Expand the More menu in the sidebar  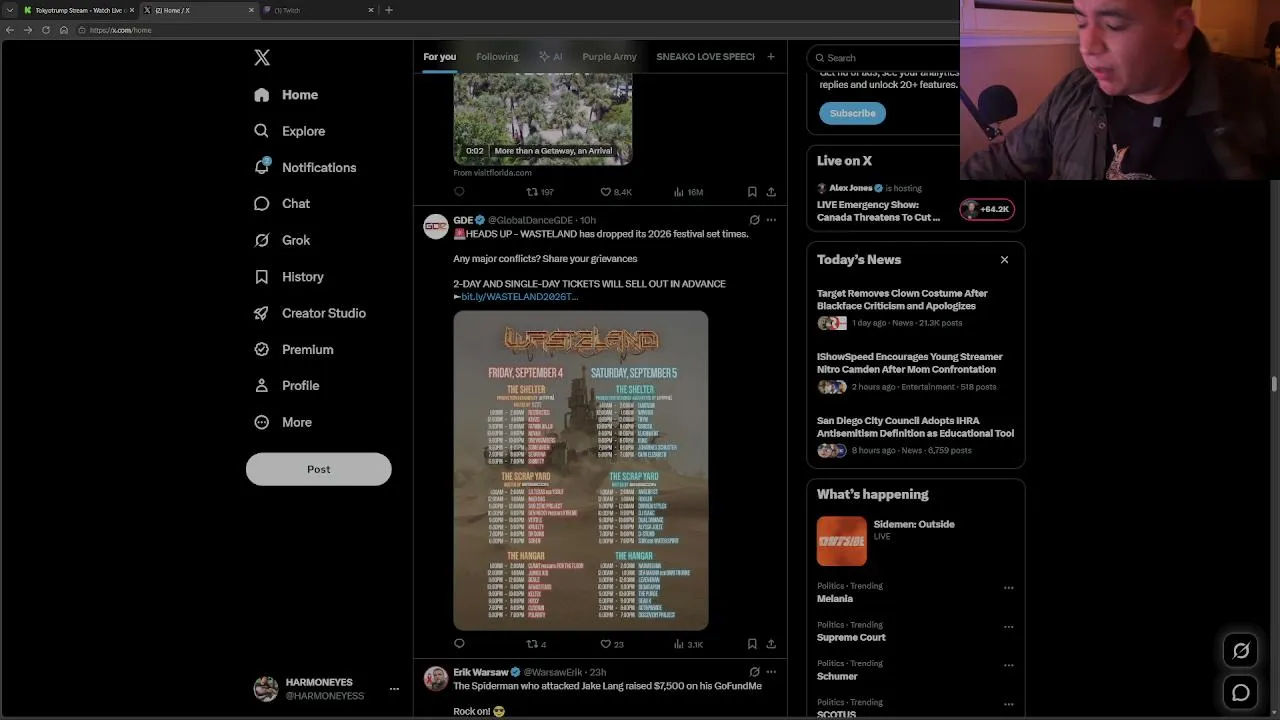tap(283, 422)
